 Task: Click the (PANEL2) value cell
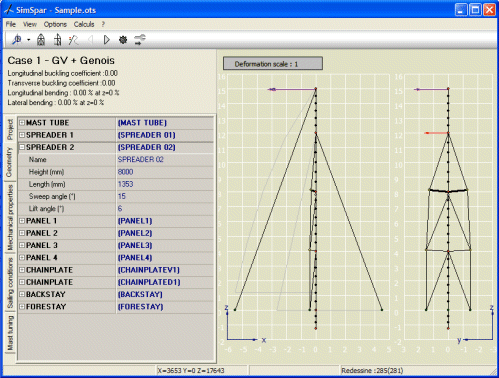coord(165,233)
